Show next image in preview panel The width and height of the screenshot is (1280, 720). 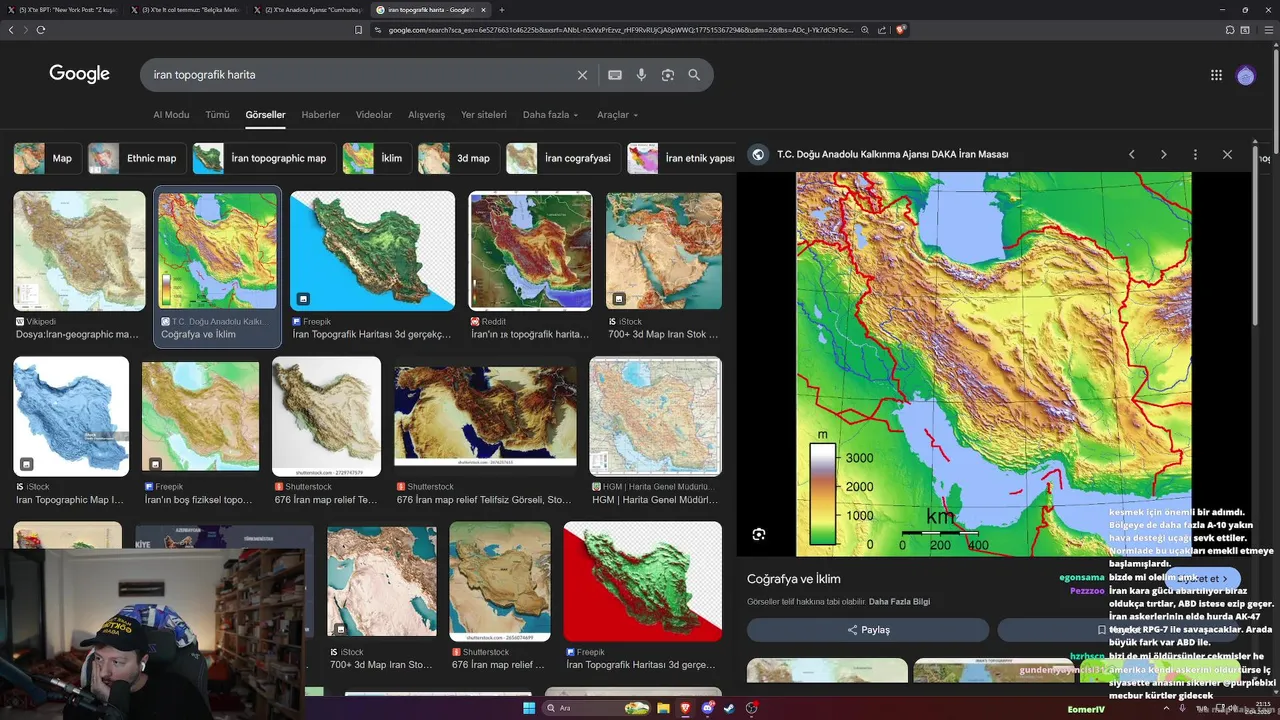tap(1163, 154)
